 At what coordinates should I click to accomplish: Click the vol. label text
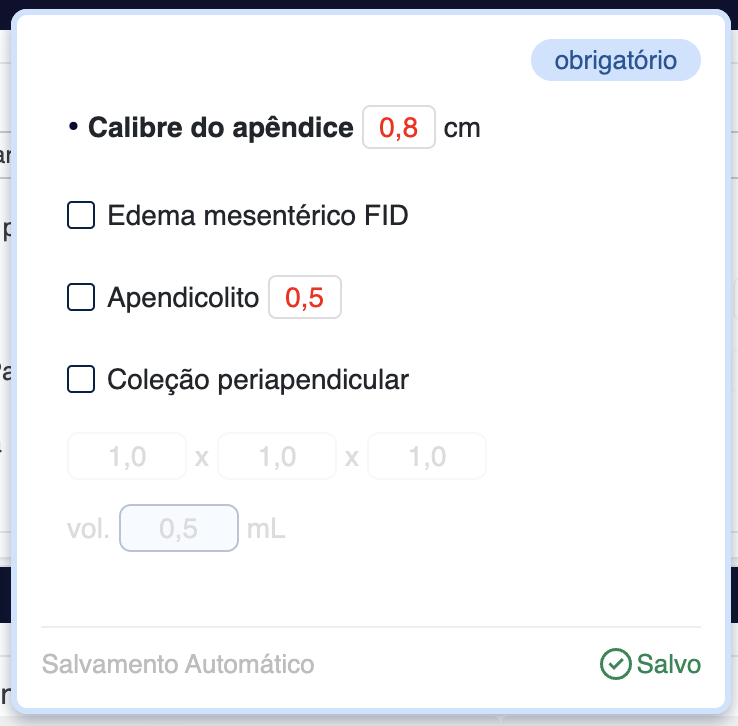89,529
